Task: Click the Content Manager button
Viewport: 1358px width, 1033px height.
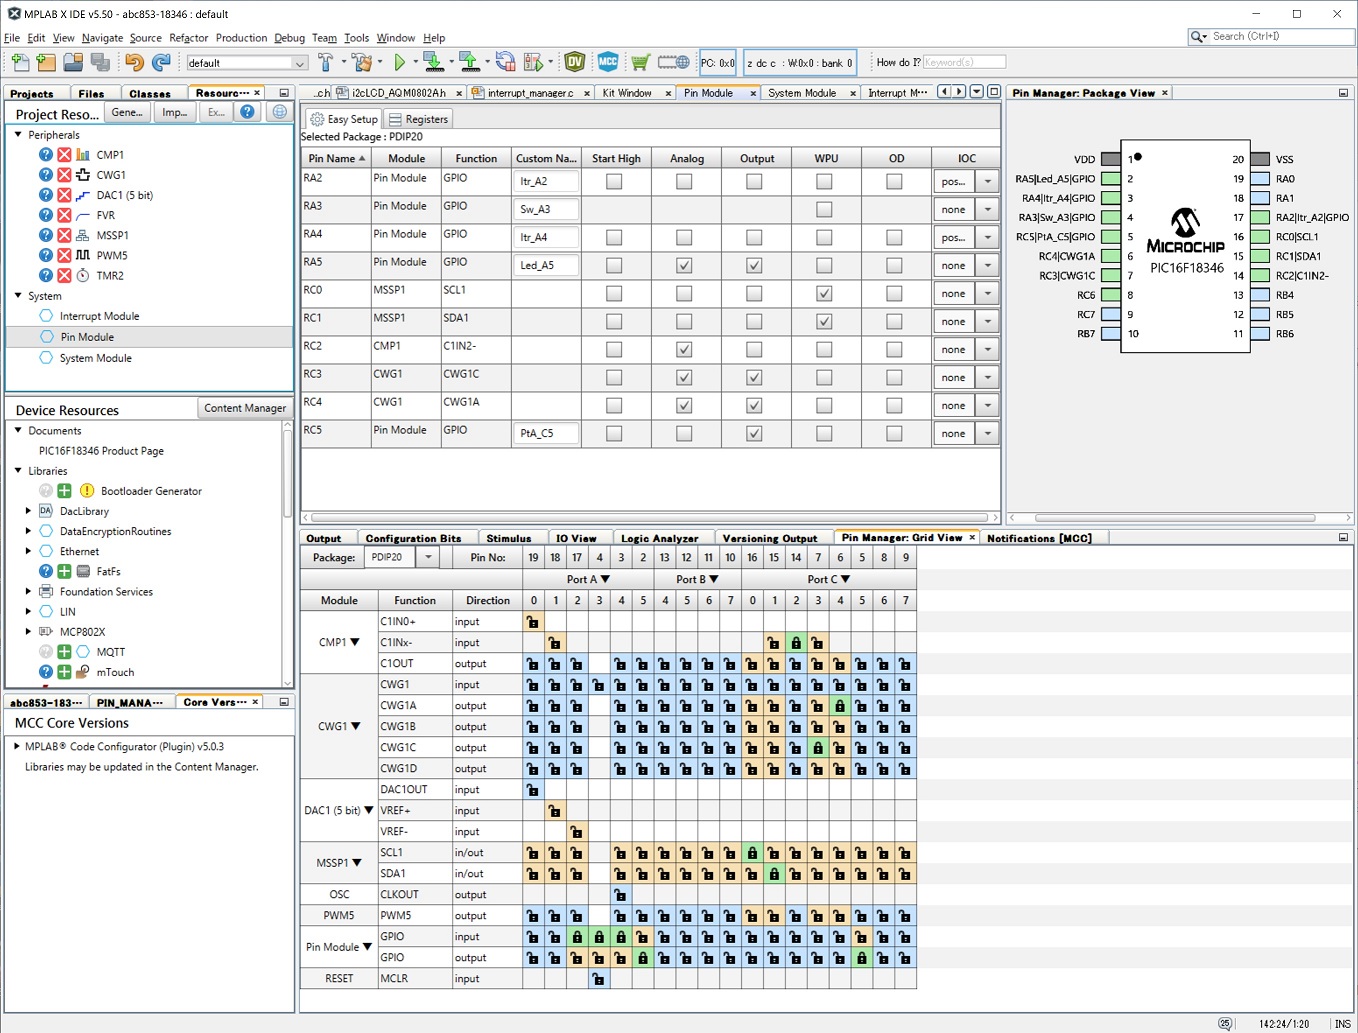Action: [x=245, y=408]
